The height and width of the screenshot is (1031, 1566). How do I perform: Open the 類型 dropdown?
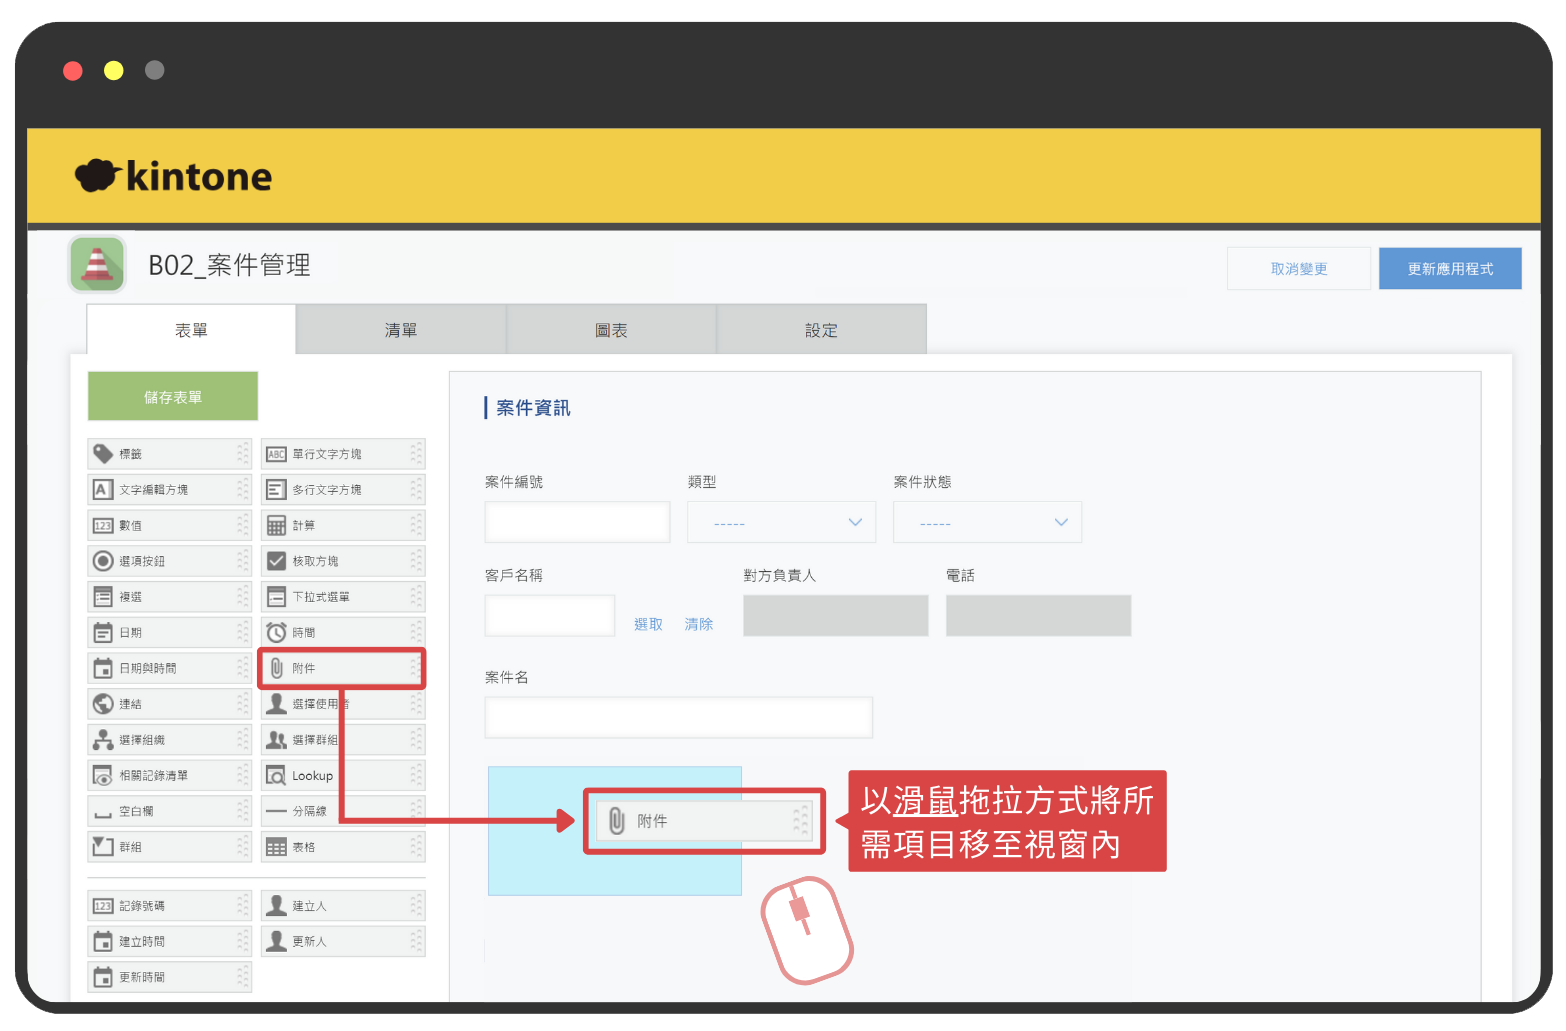tap(781, 522)
